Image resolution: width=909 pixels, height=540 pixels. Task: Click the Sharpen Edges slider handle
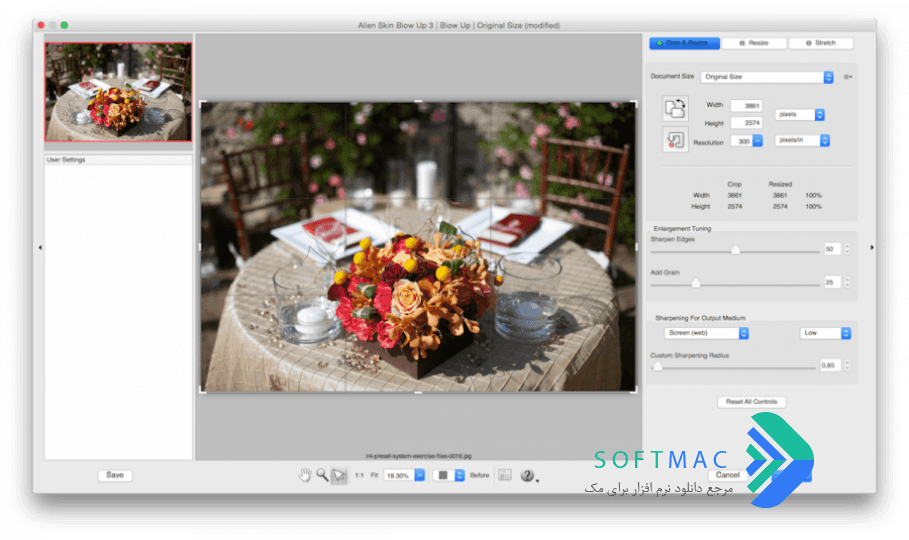click(735, 250)
